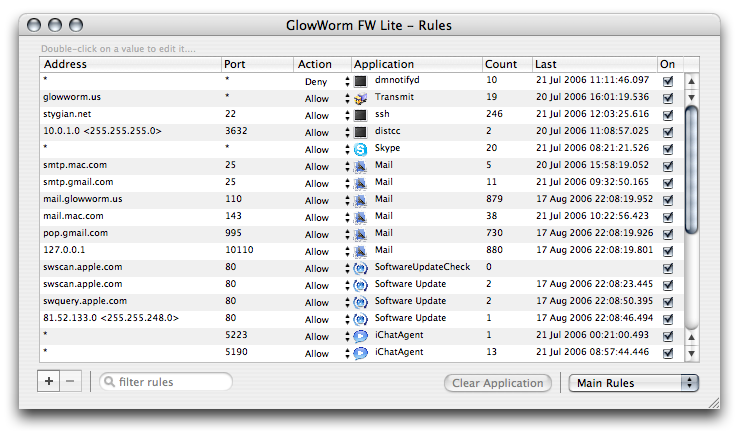This screenshot has width=741, height=431.
Task: Remove selected rule with minus button
Action: (70, 381)
